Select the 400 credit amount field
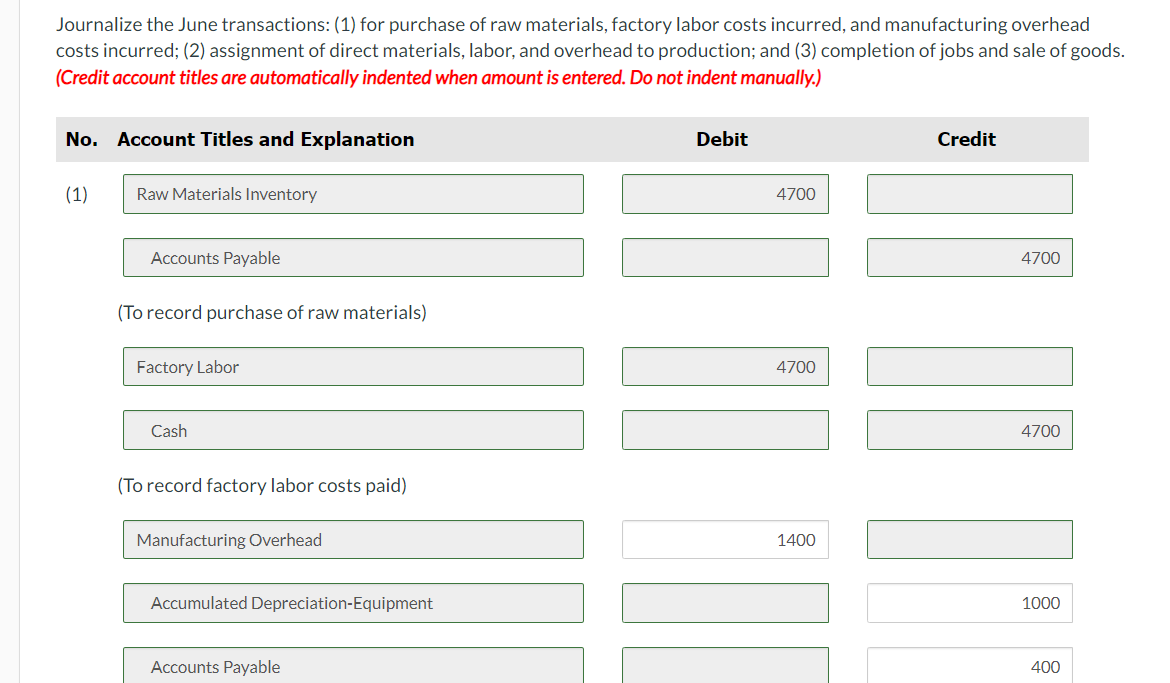 pyautogui.click(x=969, y=666)
